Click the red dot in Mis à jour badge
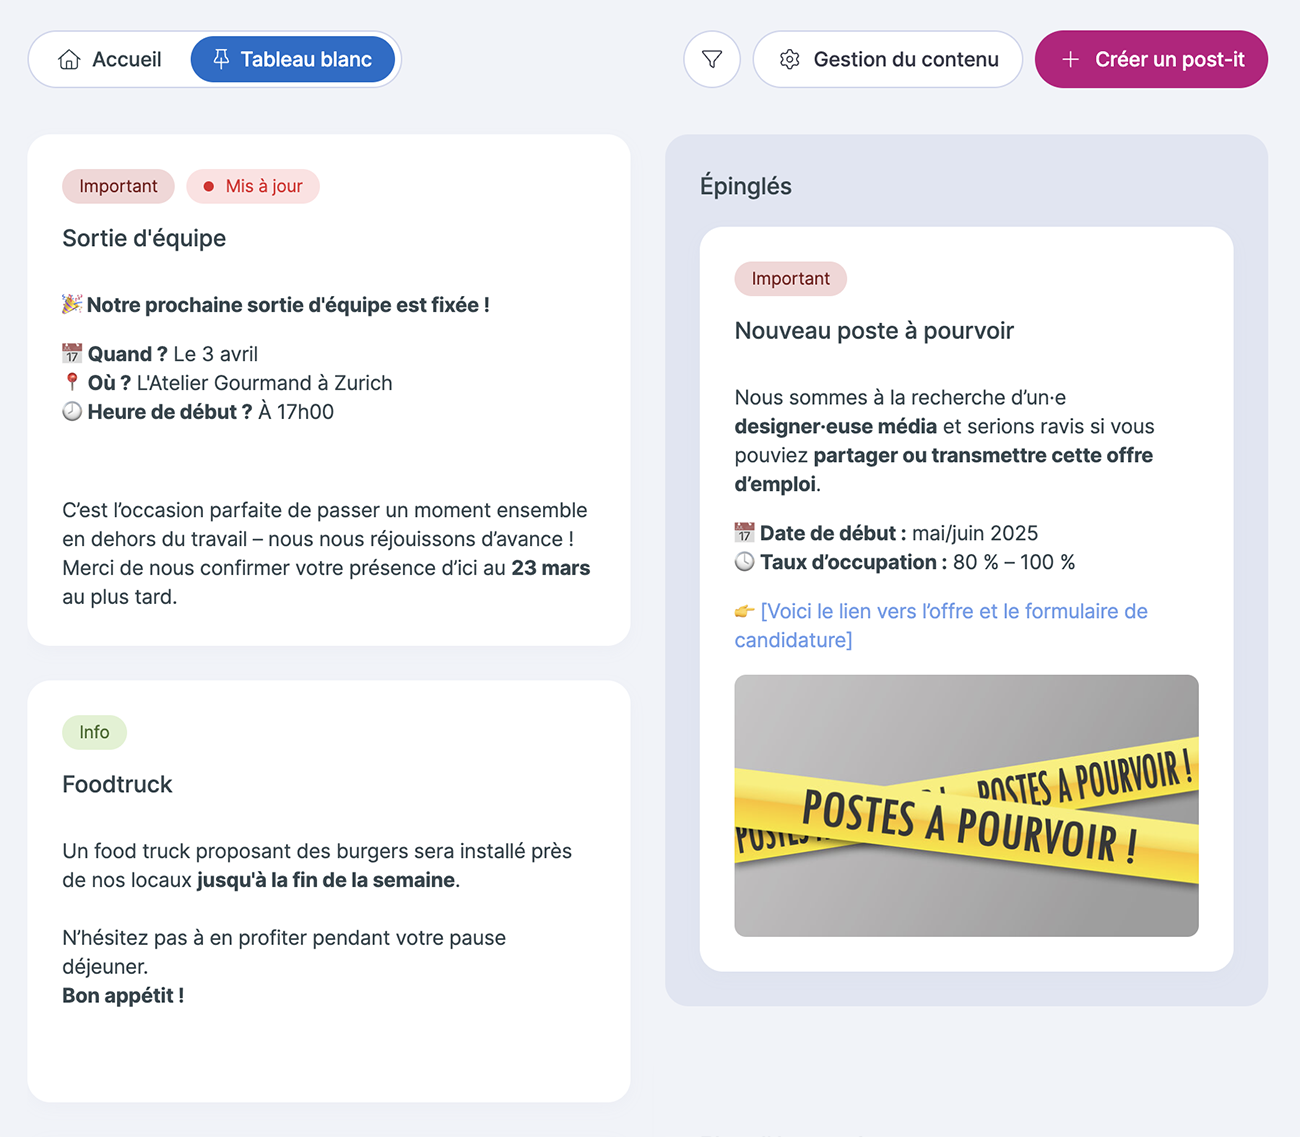This screenshot has height=1137, width=1300. tap(208, 186)
